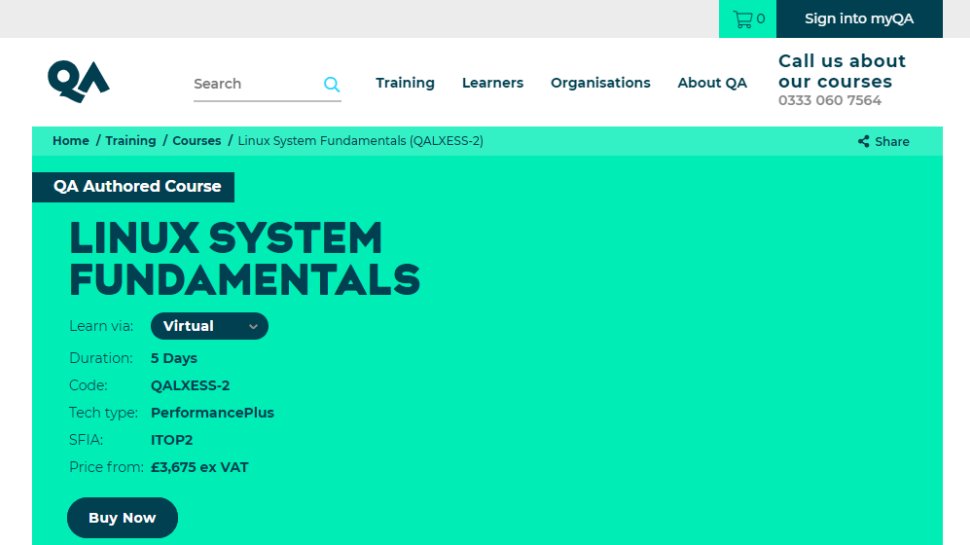Image resolution: width=970 pixels, height=545 pixels.
Task: Click the course code QALXESS-2 value
Action: coord(191,385)
